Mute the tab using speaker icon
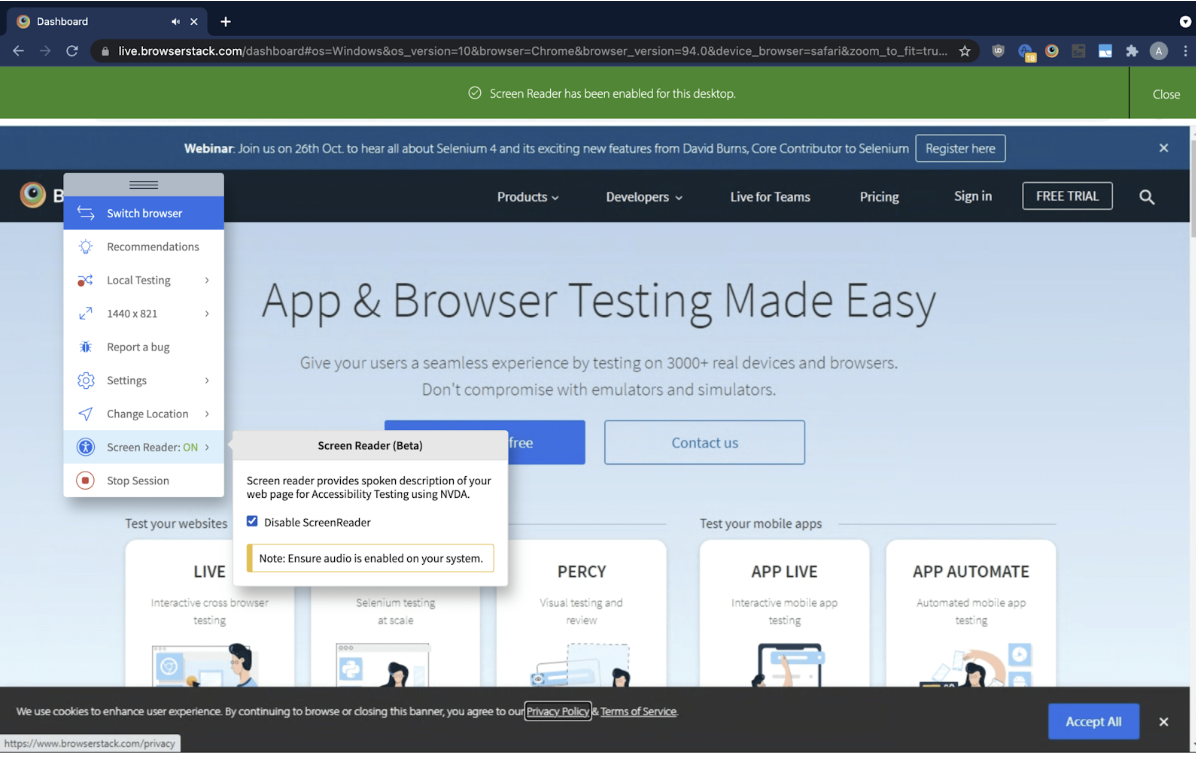The width and height of the screenshot is (1196, 760). (x=176, y=22)
